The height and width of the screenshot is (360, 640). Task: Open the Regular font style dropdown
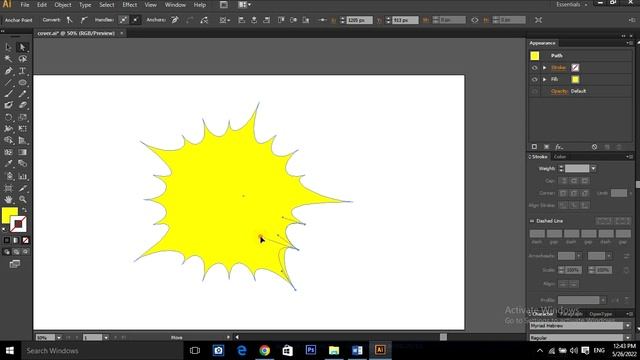coord(627,338)
